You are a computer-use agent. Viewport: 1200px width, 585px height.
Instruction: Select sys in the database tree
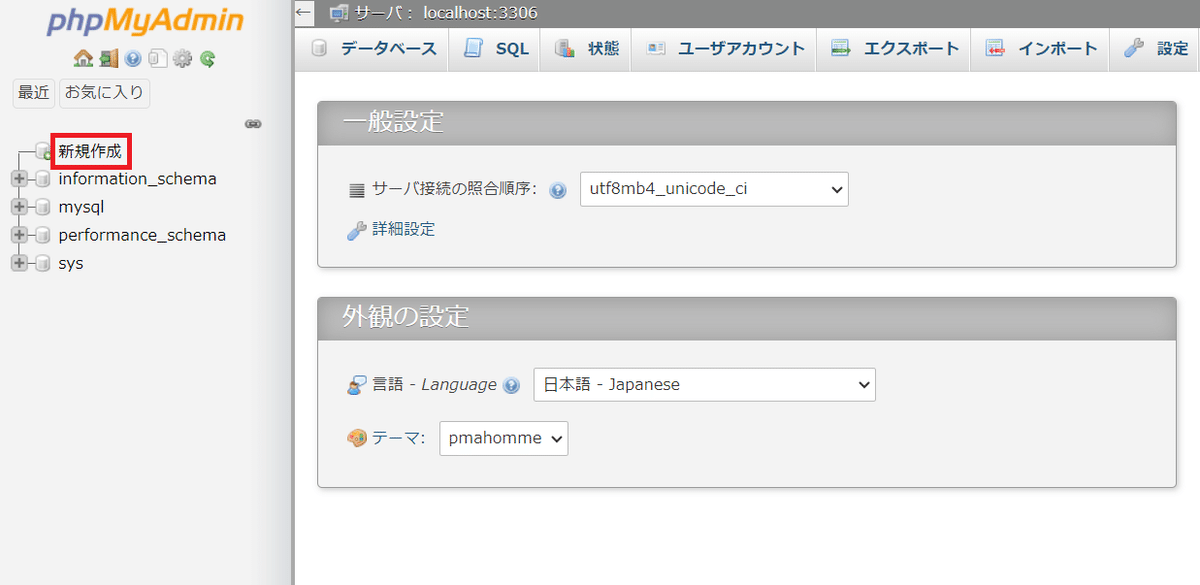coord(71,264)
